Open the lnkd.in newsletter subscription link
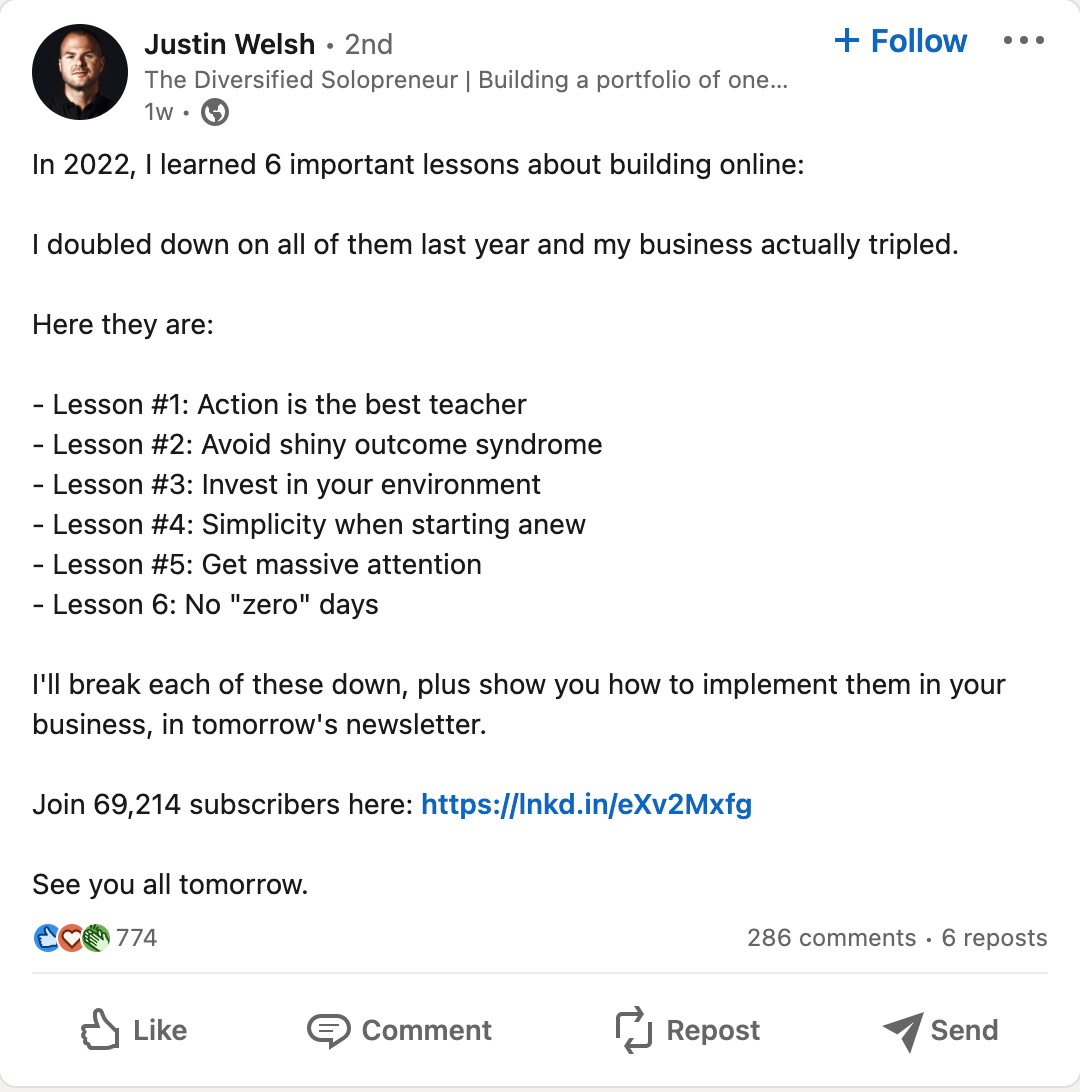 (x=588, y=804)
